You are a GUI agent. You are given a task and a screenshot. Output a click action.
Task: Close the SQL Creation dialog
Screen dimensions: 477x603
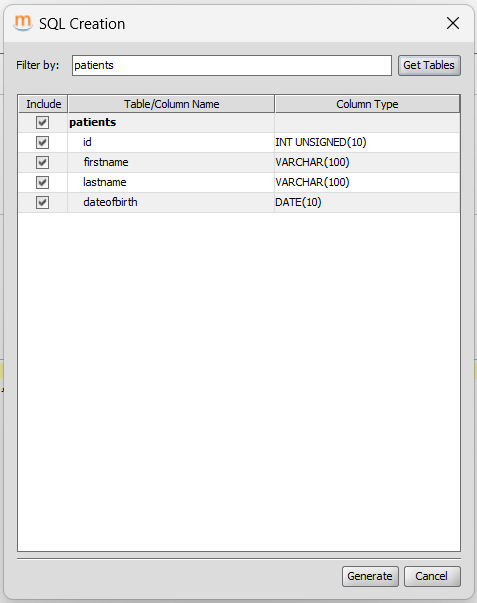click(x=453, y=23)
